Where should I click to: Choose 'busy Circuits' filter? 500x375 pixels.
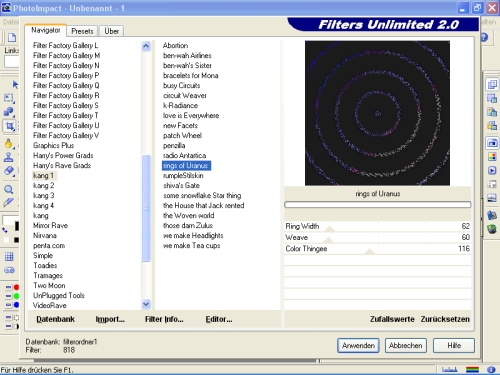pyautogui.click(x=181, y=85)
